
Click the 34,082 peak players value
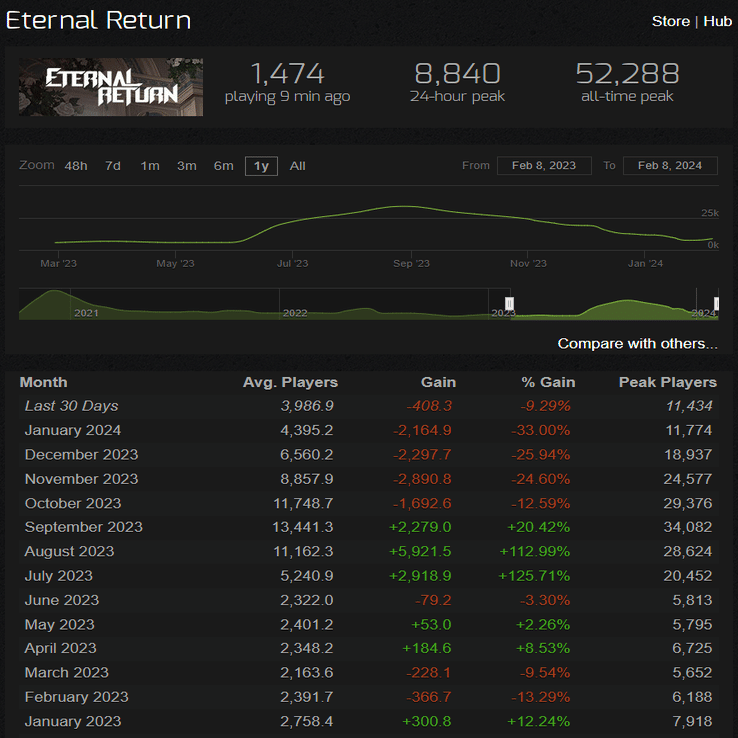tap(688, 527)
